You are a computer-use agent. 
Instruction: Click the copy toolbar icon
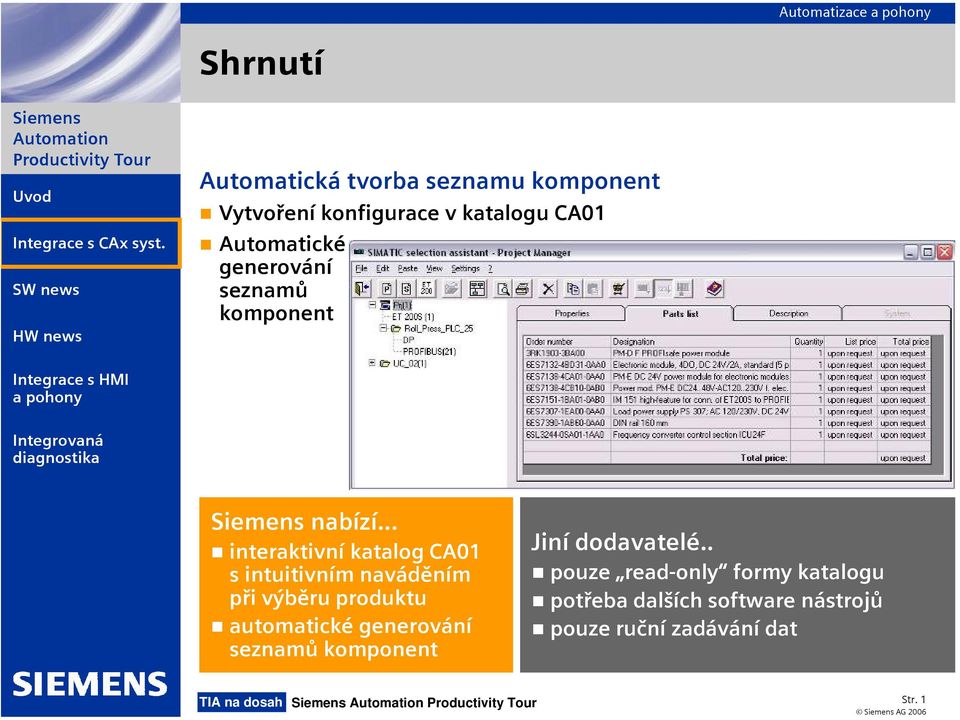coord(573,288)
